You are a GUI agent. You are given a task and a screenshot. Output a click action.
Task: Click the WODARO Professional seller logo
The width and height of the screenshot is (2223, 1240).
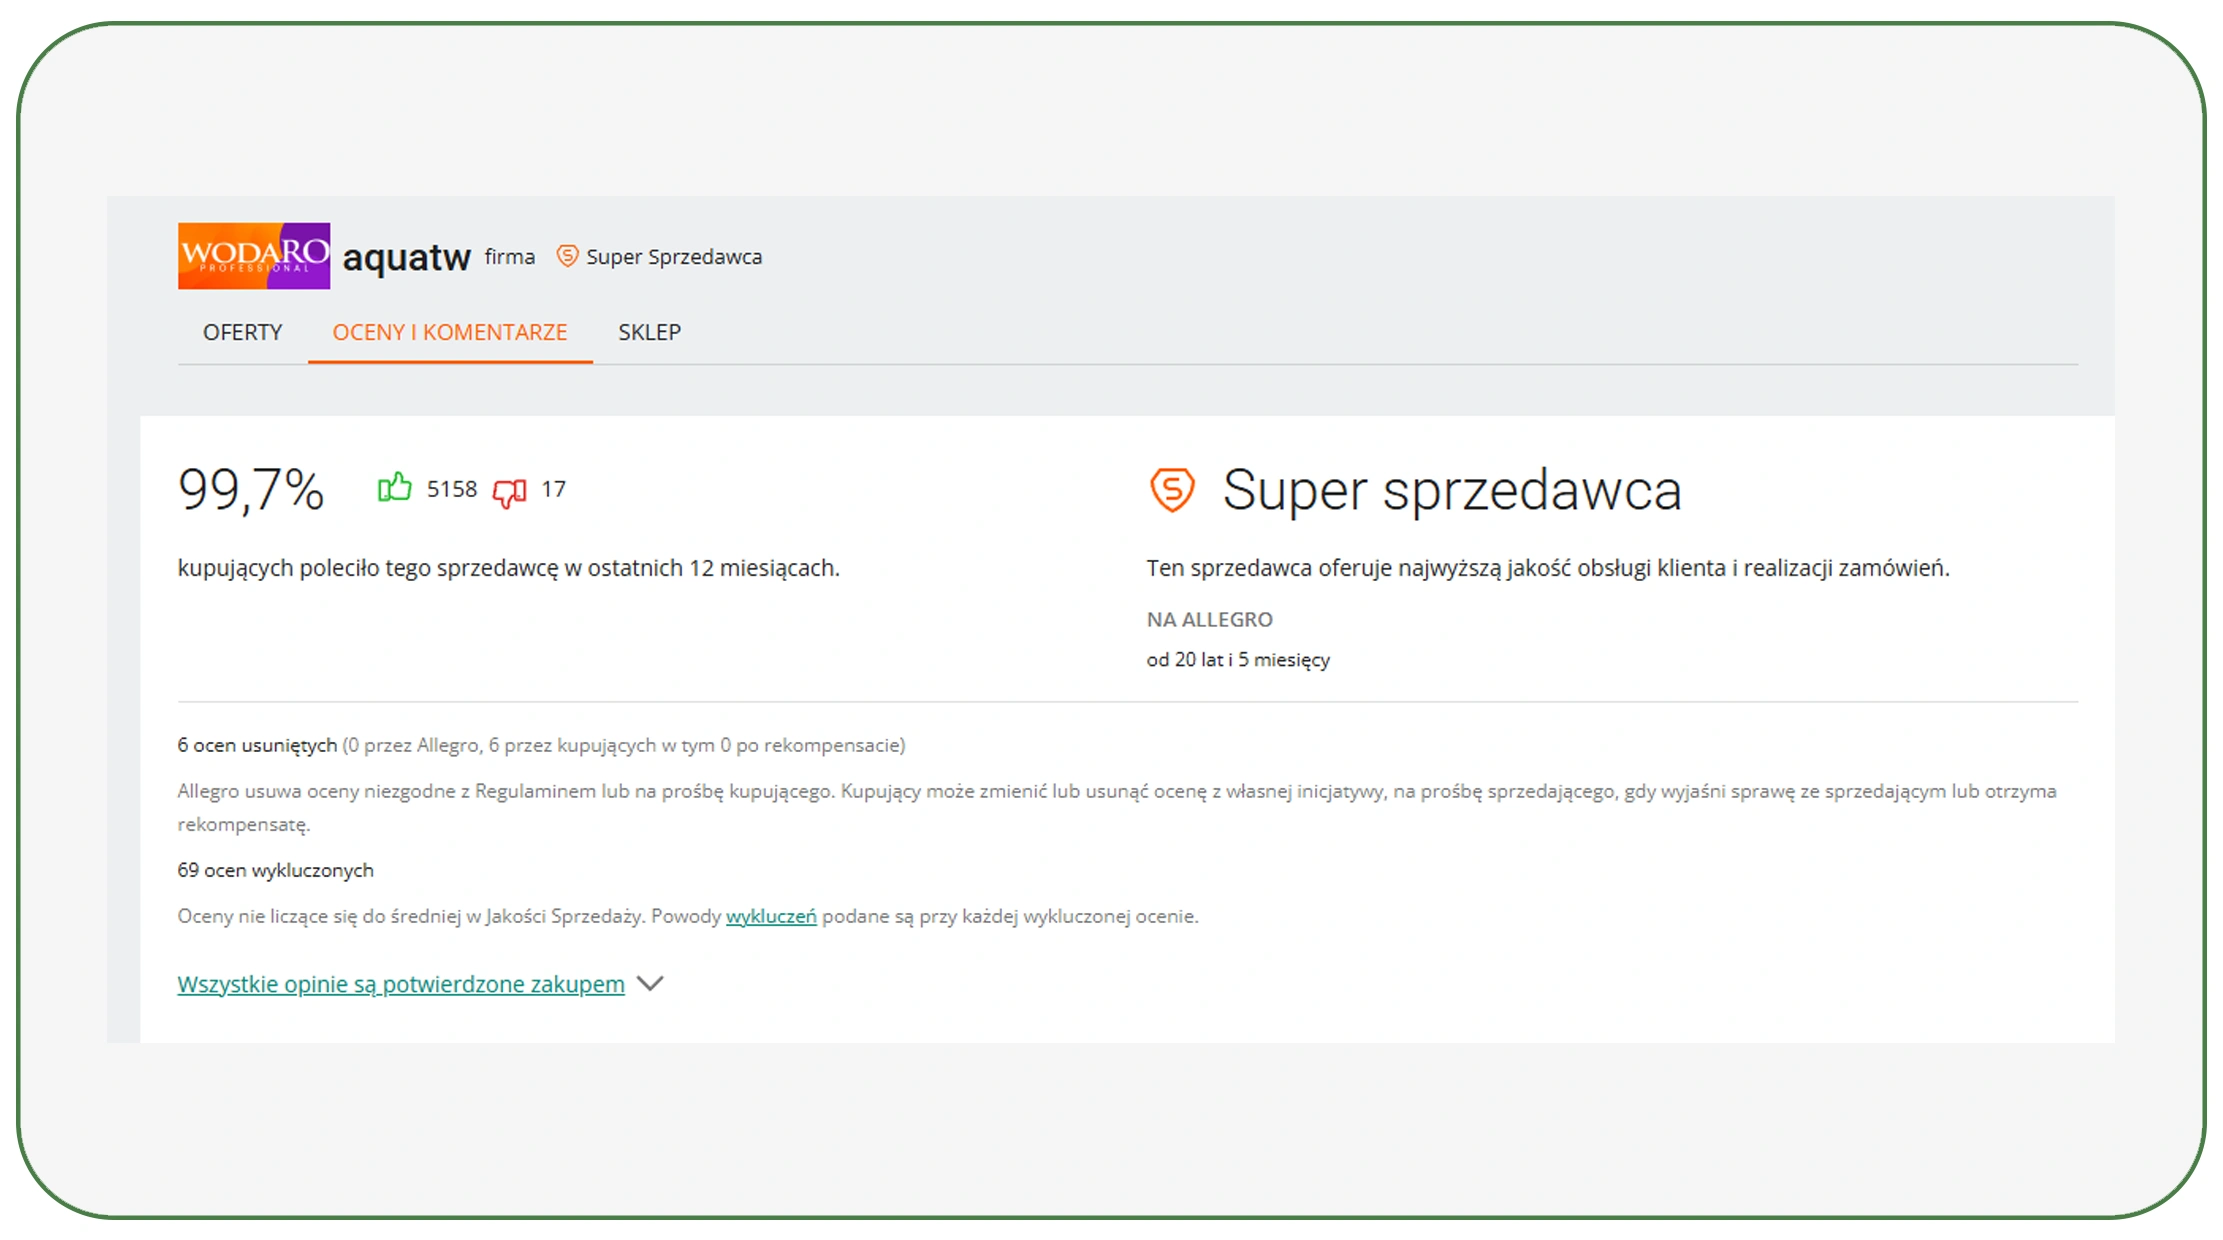[254, 256]
